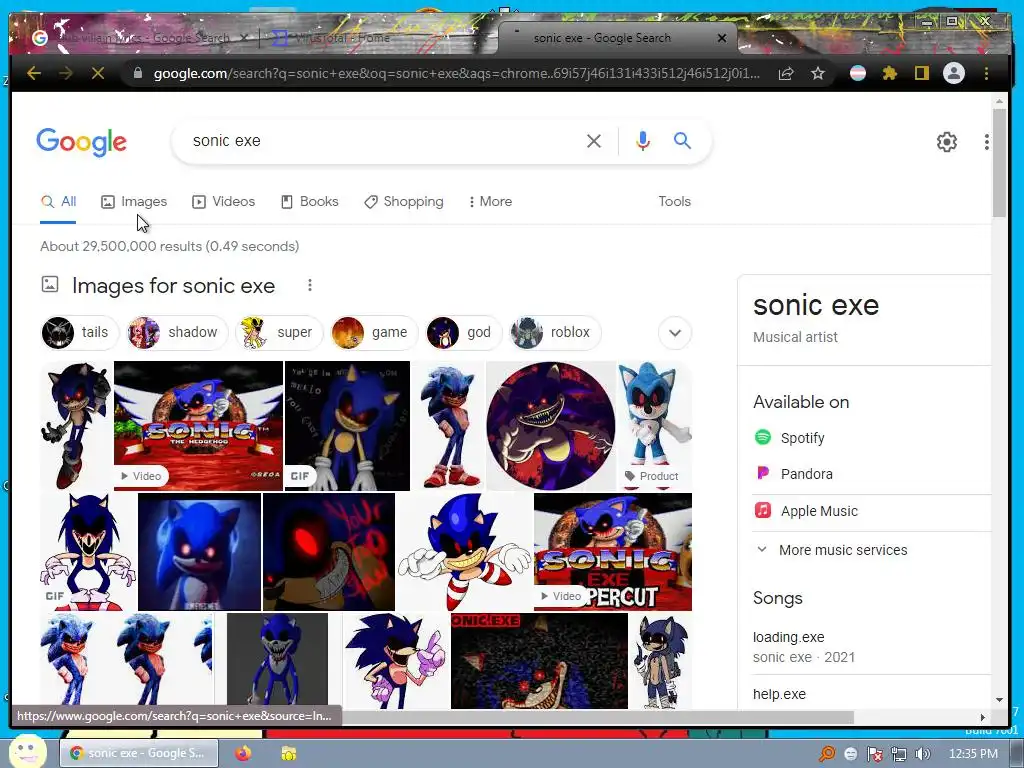Open the help.exe song entry

pos(779,694)
